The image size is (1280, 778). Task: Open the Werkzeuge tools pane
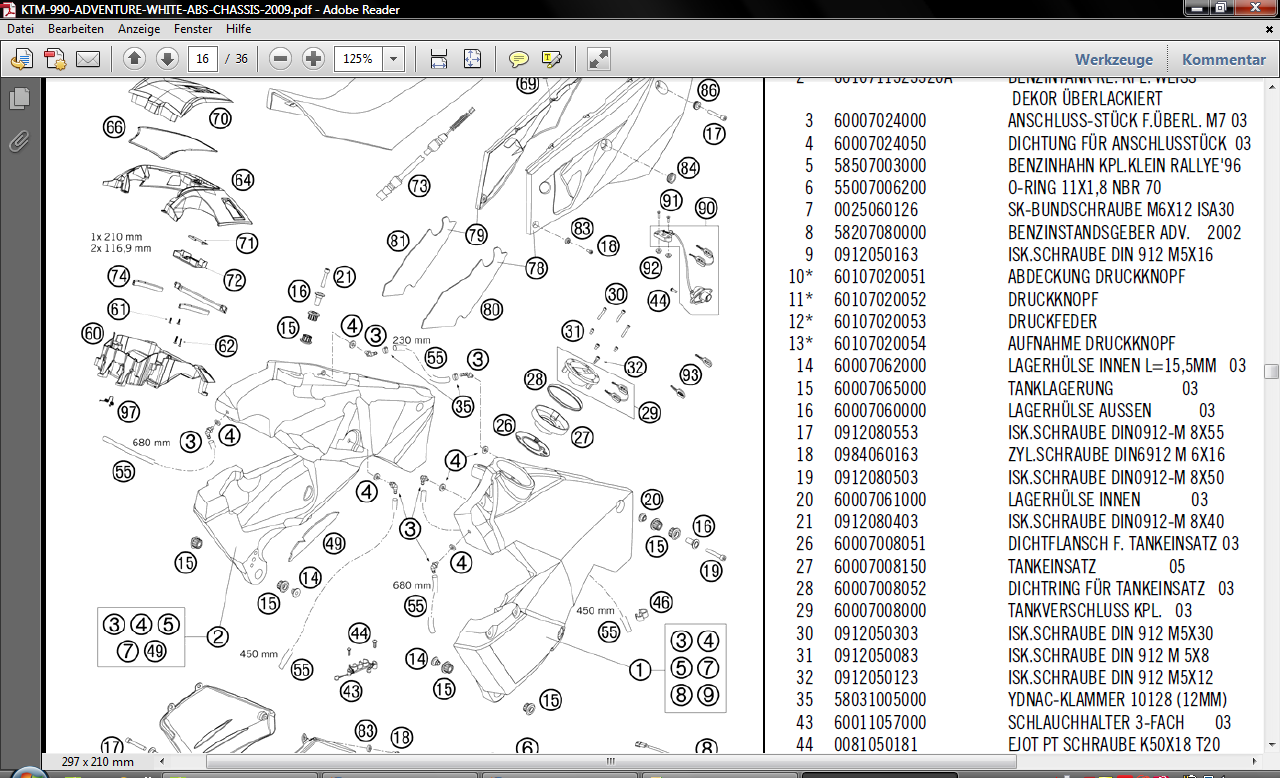(x=1114, y=59)
